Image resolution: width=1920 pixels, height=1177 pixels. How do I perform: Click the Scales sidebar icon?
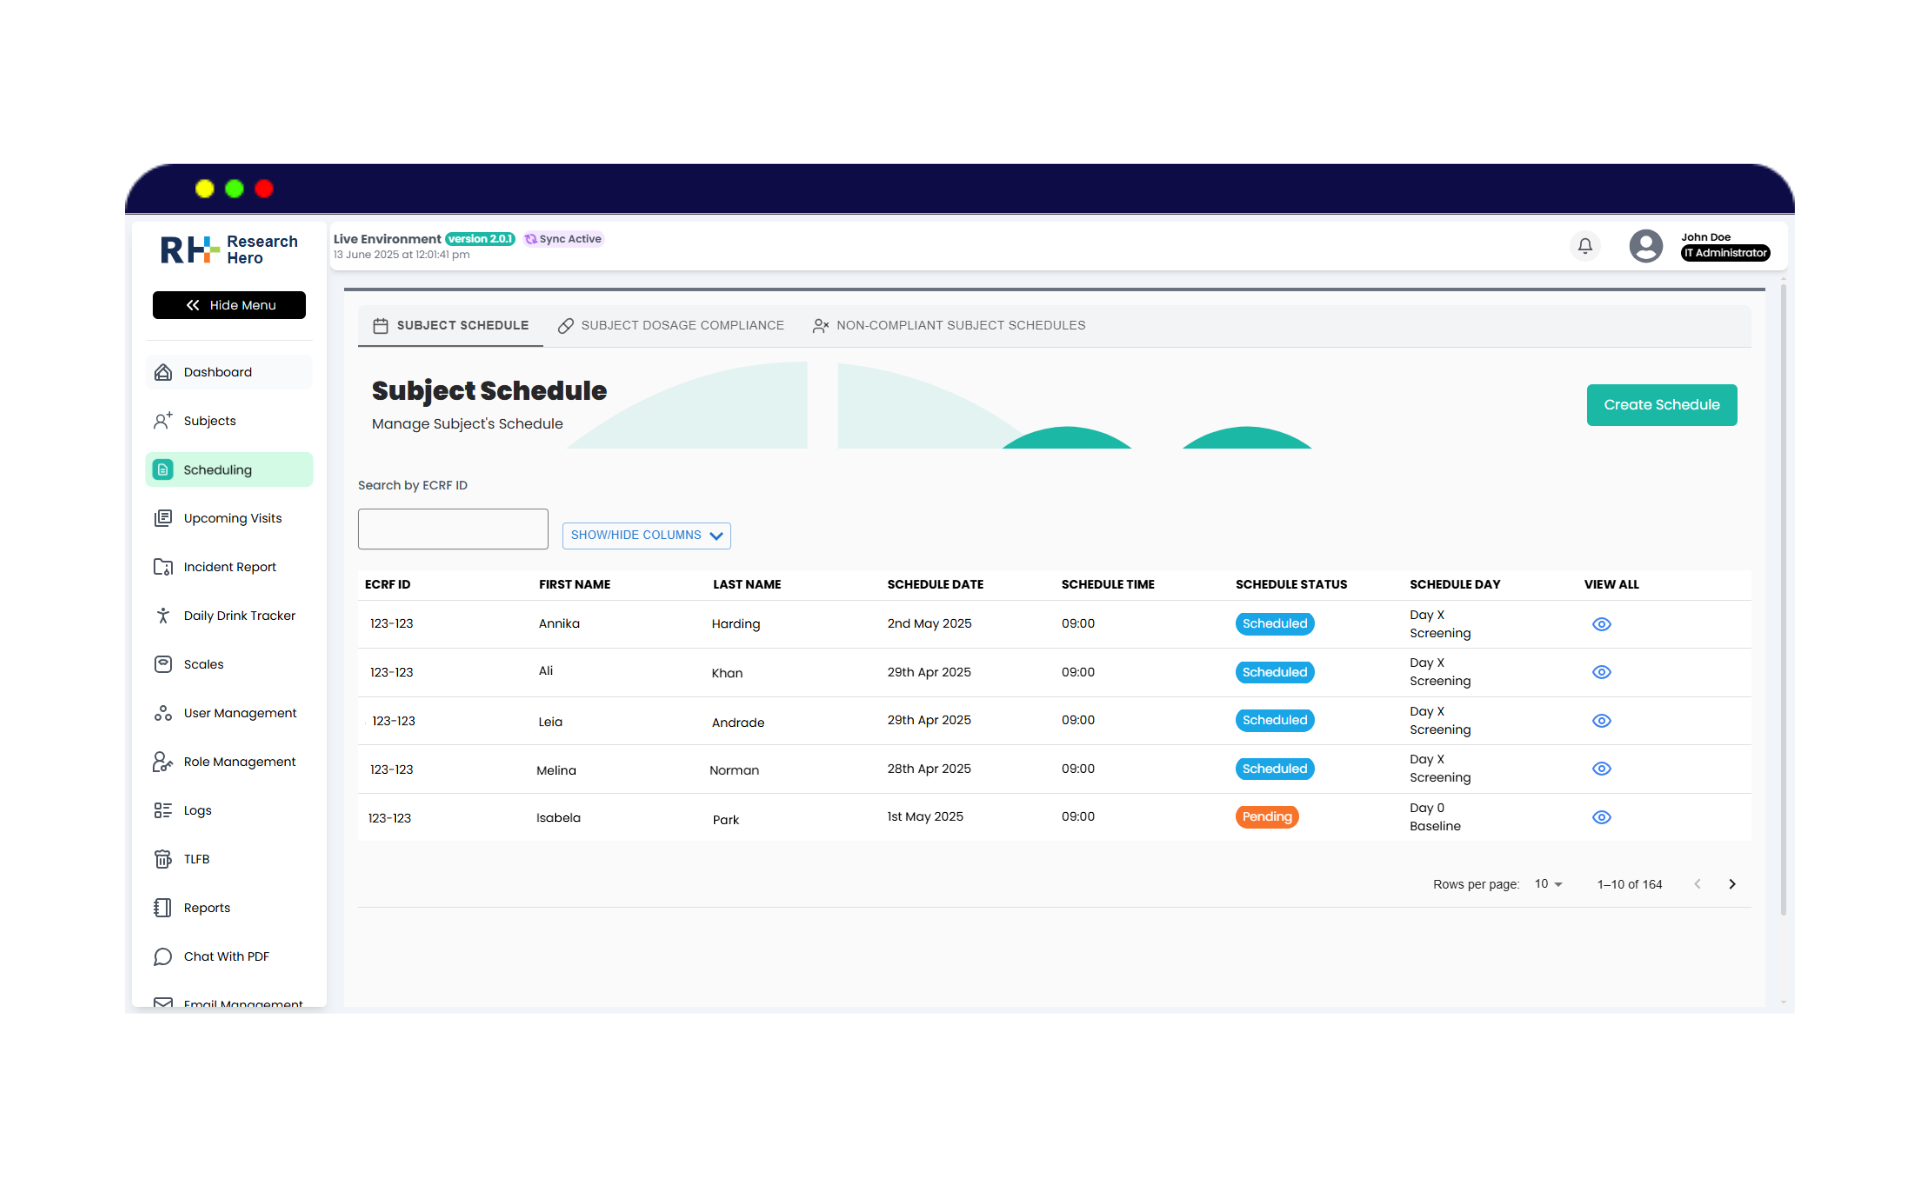163,664
